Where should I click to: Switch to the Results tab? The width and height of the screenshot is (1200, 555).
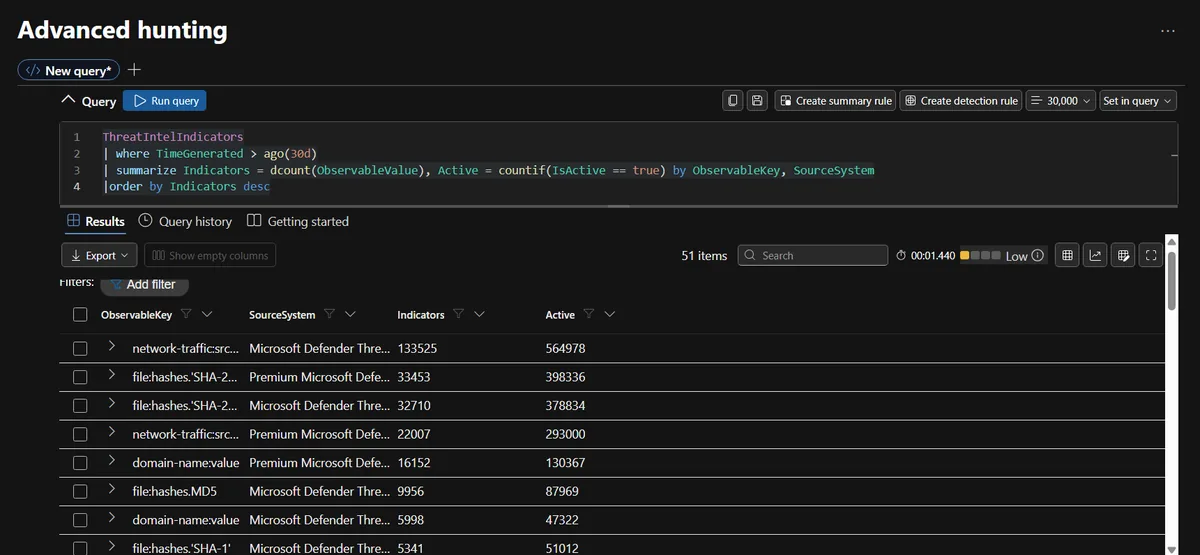(96, 221)
